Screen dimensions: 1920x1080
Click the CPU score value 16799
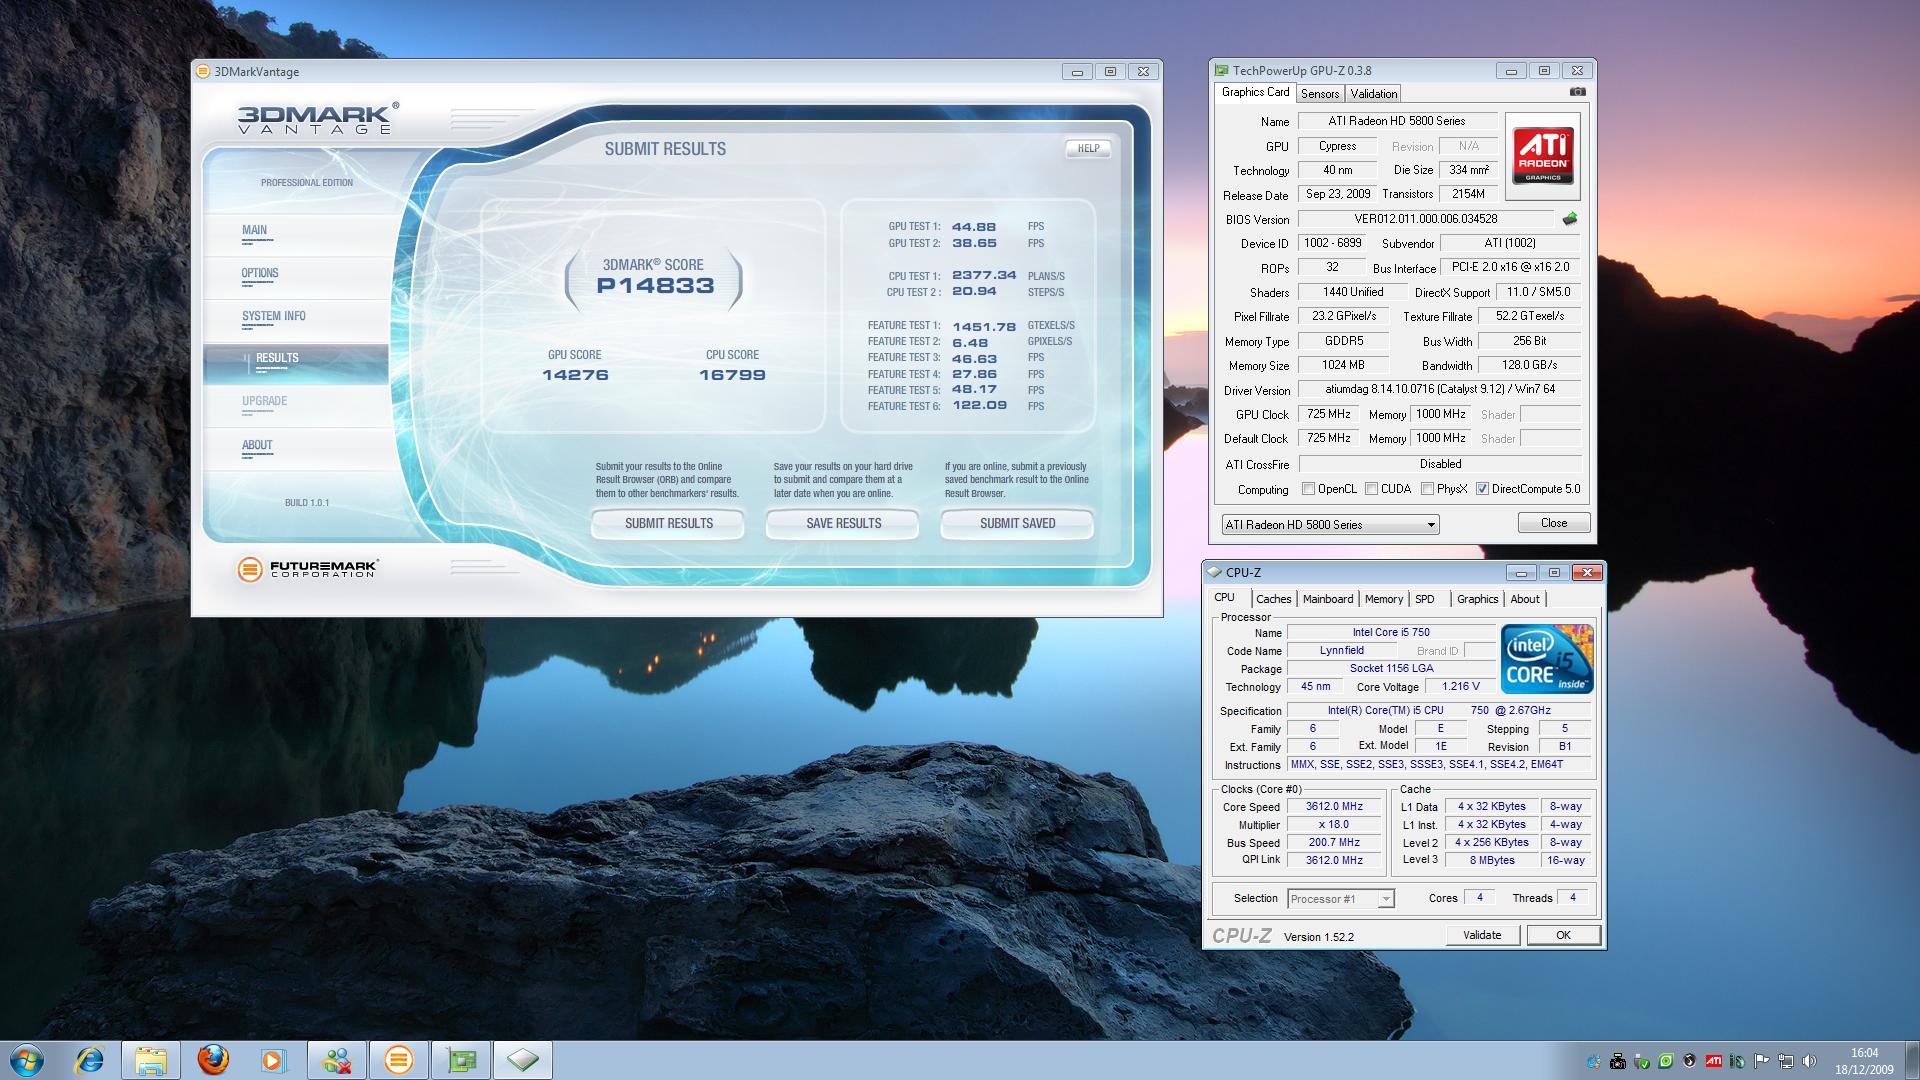732,375
